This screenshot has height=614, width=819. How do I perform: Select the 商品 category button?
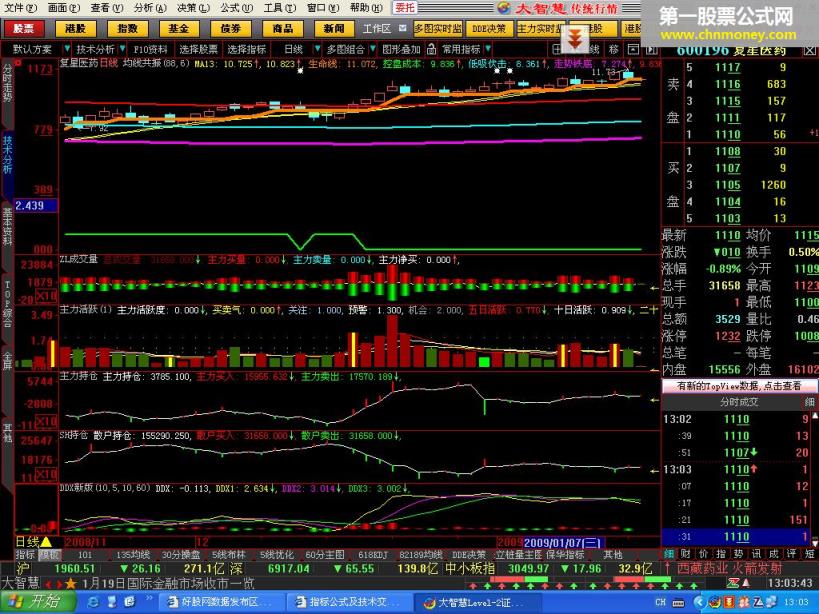pos(283,28)
